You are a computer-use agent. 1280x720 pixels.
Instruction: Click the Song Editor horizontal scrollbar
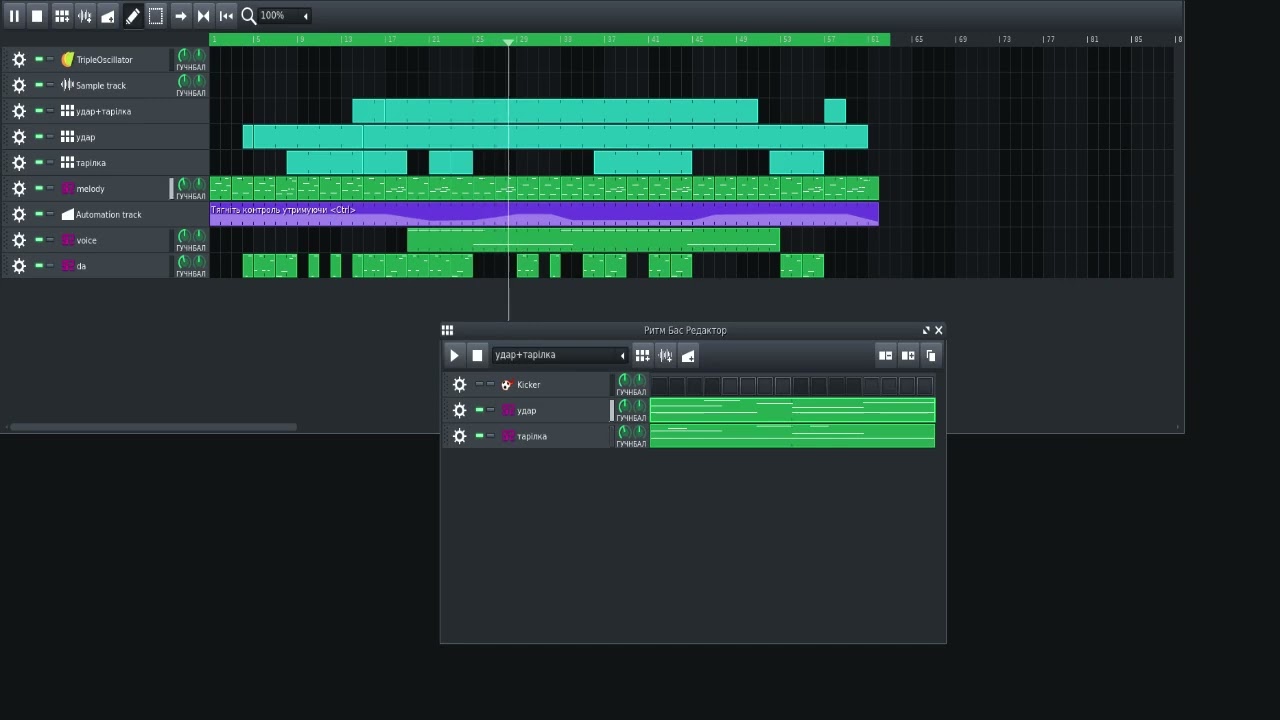[x=153, y=427]
